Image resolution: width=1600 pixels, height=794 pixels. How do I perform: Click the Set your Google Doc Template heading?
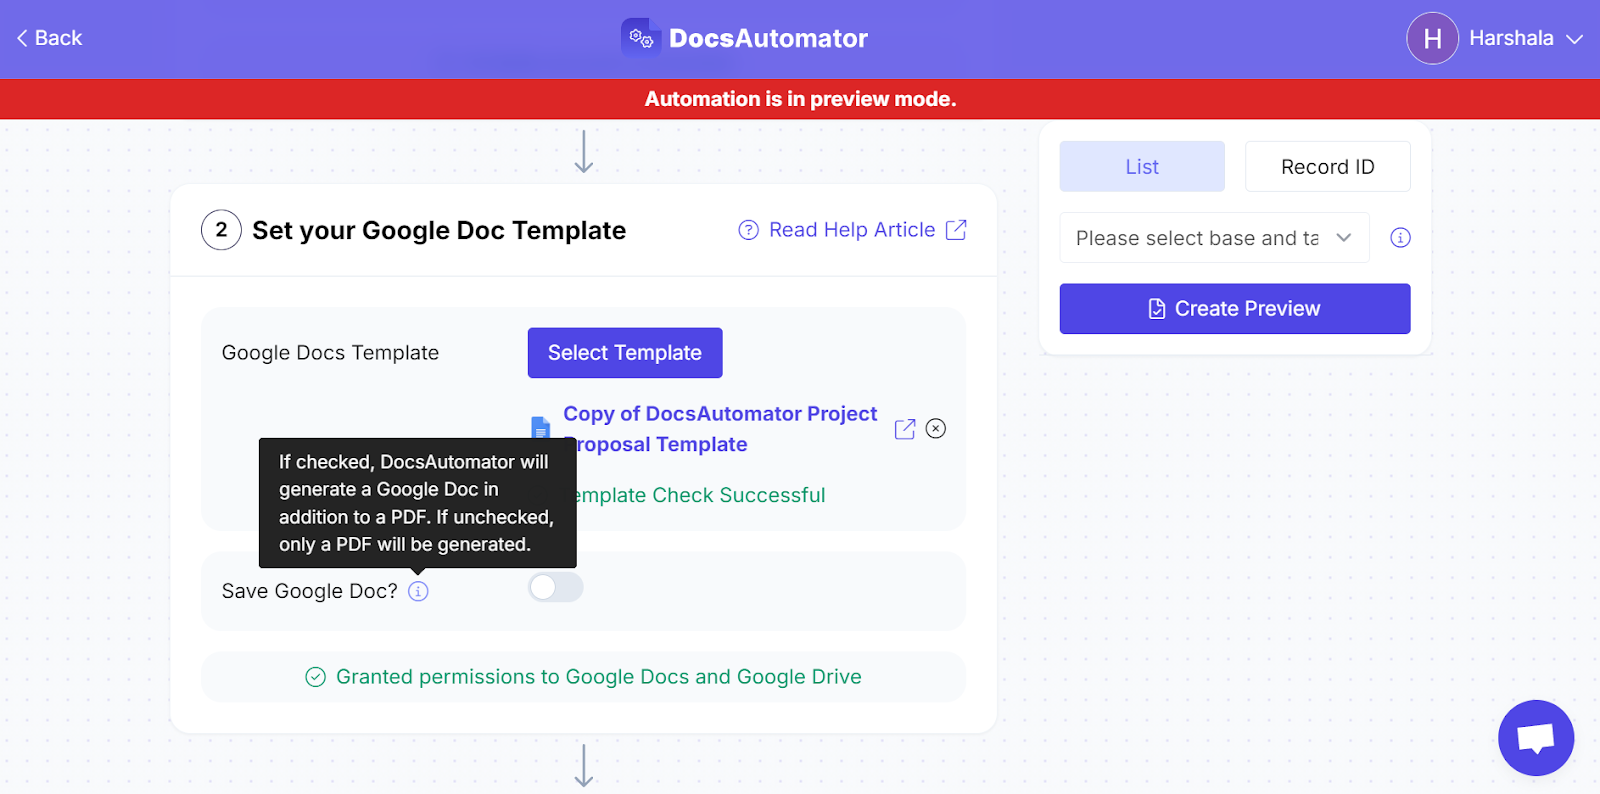pos(439,230)
